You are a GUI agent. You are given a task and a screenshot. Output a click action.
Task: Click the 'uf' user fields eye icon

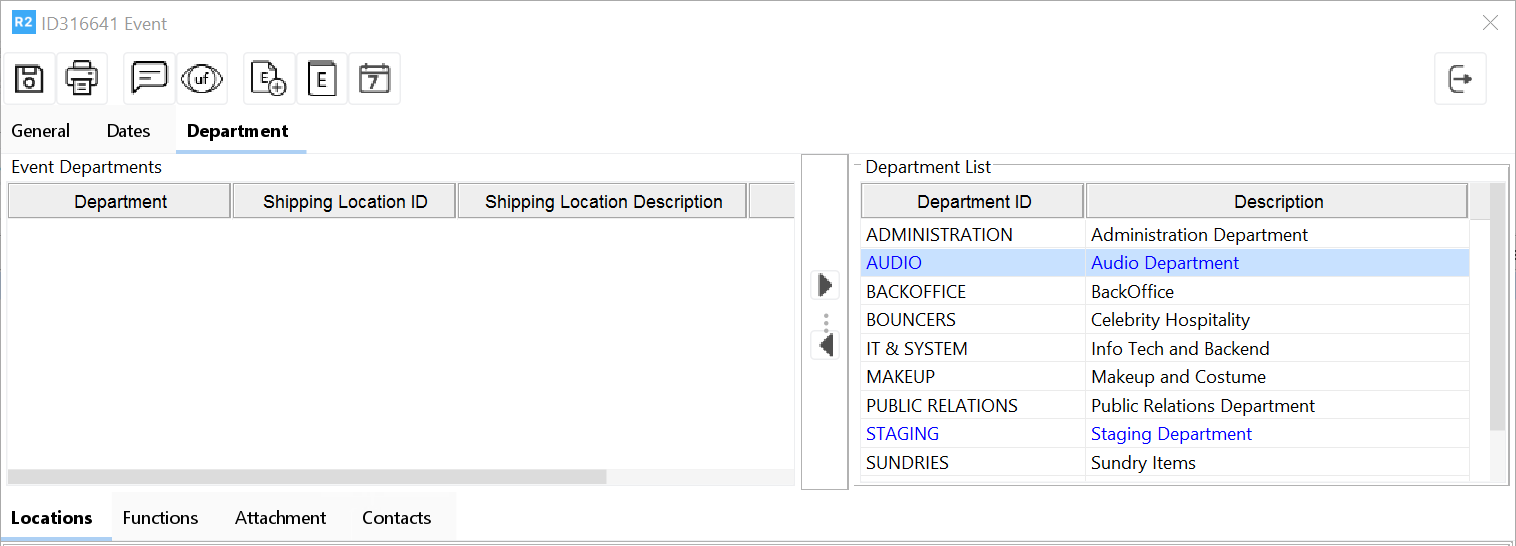tap(201, 79)
